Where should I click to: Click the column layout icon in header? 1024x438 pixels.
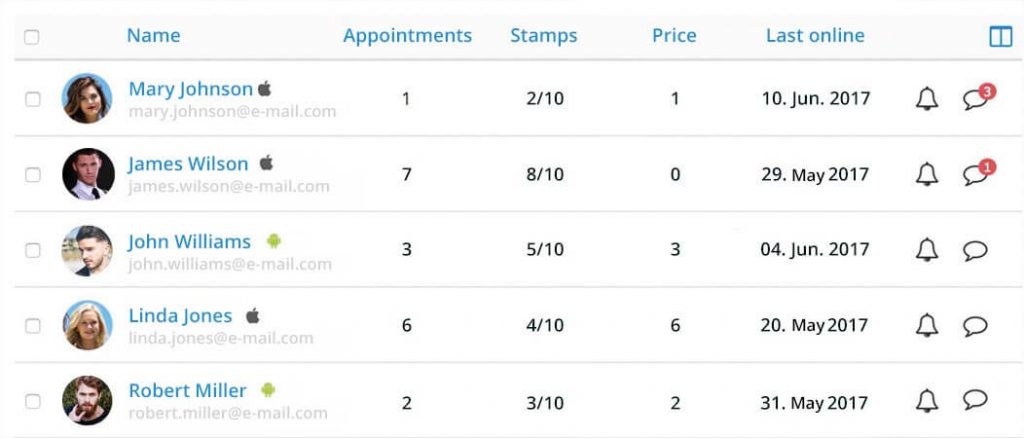(1000, 37)
